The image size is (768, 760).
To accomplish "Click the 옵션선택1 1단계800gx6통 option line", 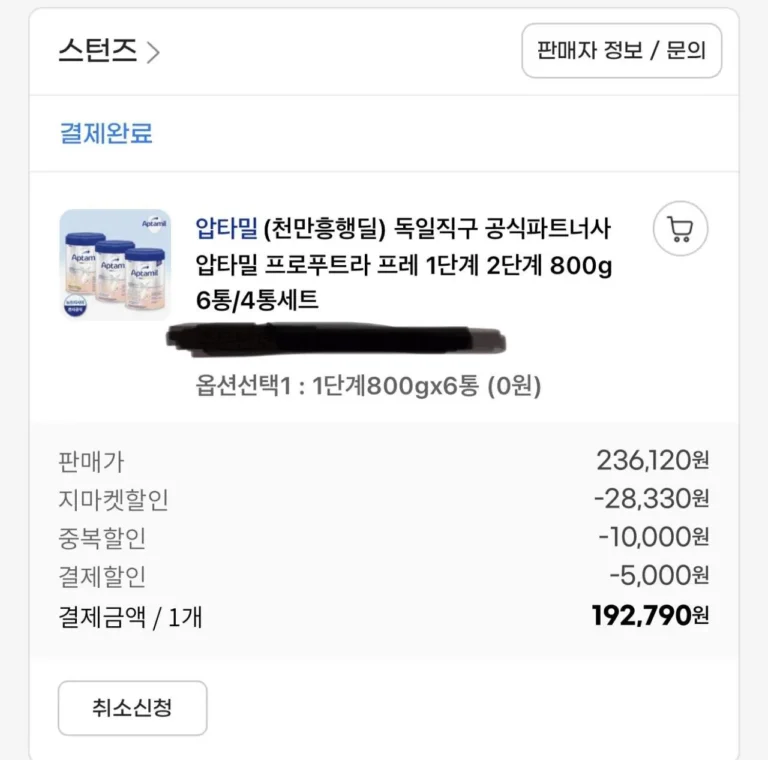I will point(368,386).
